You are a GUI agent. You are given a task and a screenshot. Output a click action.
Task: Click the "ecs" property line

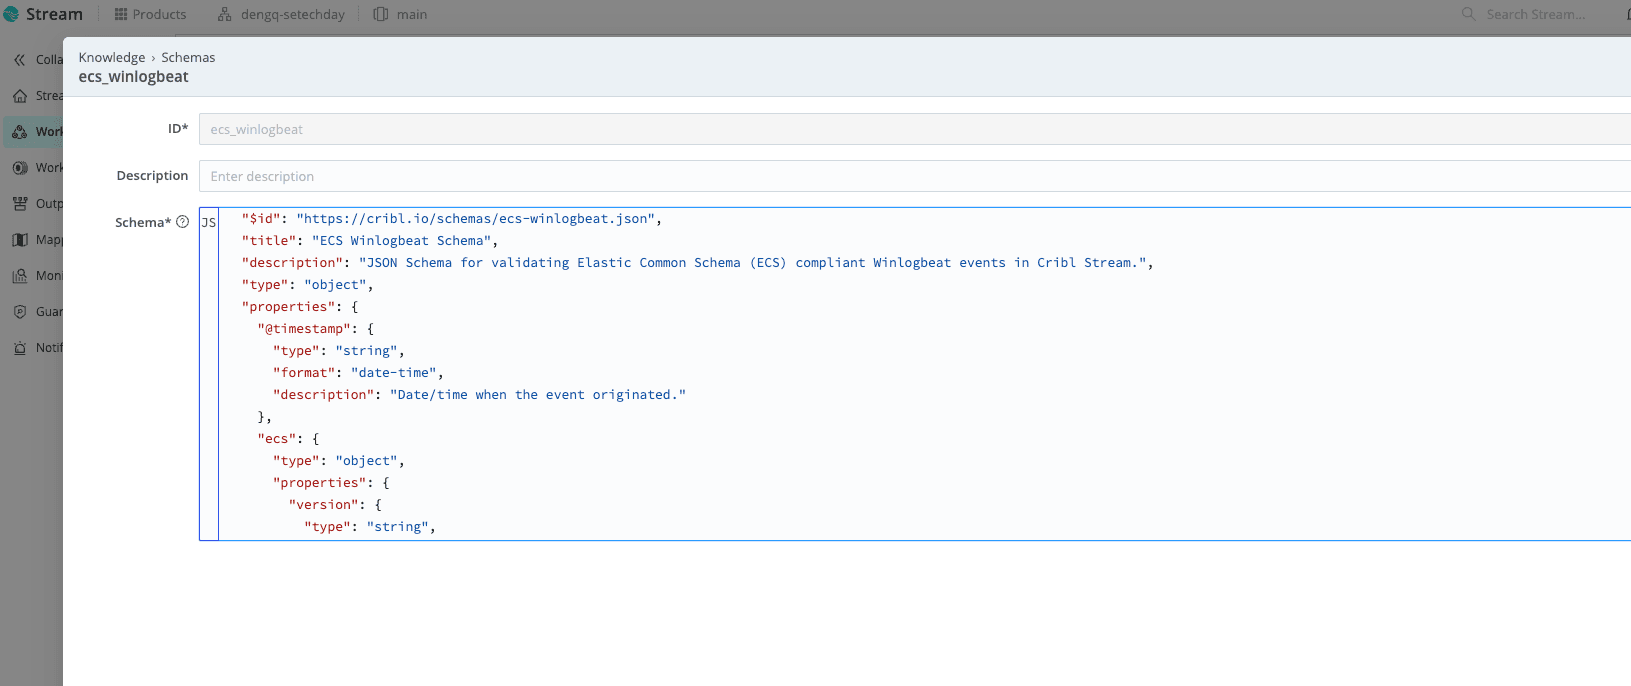pyautogui.click(x=288, y=439)
